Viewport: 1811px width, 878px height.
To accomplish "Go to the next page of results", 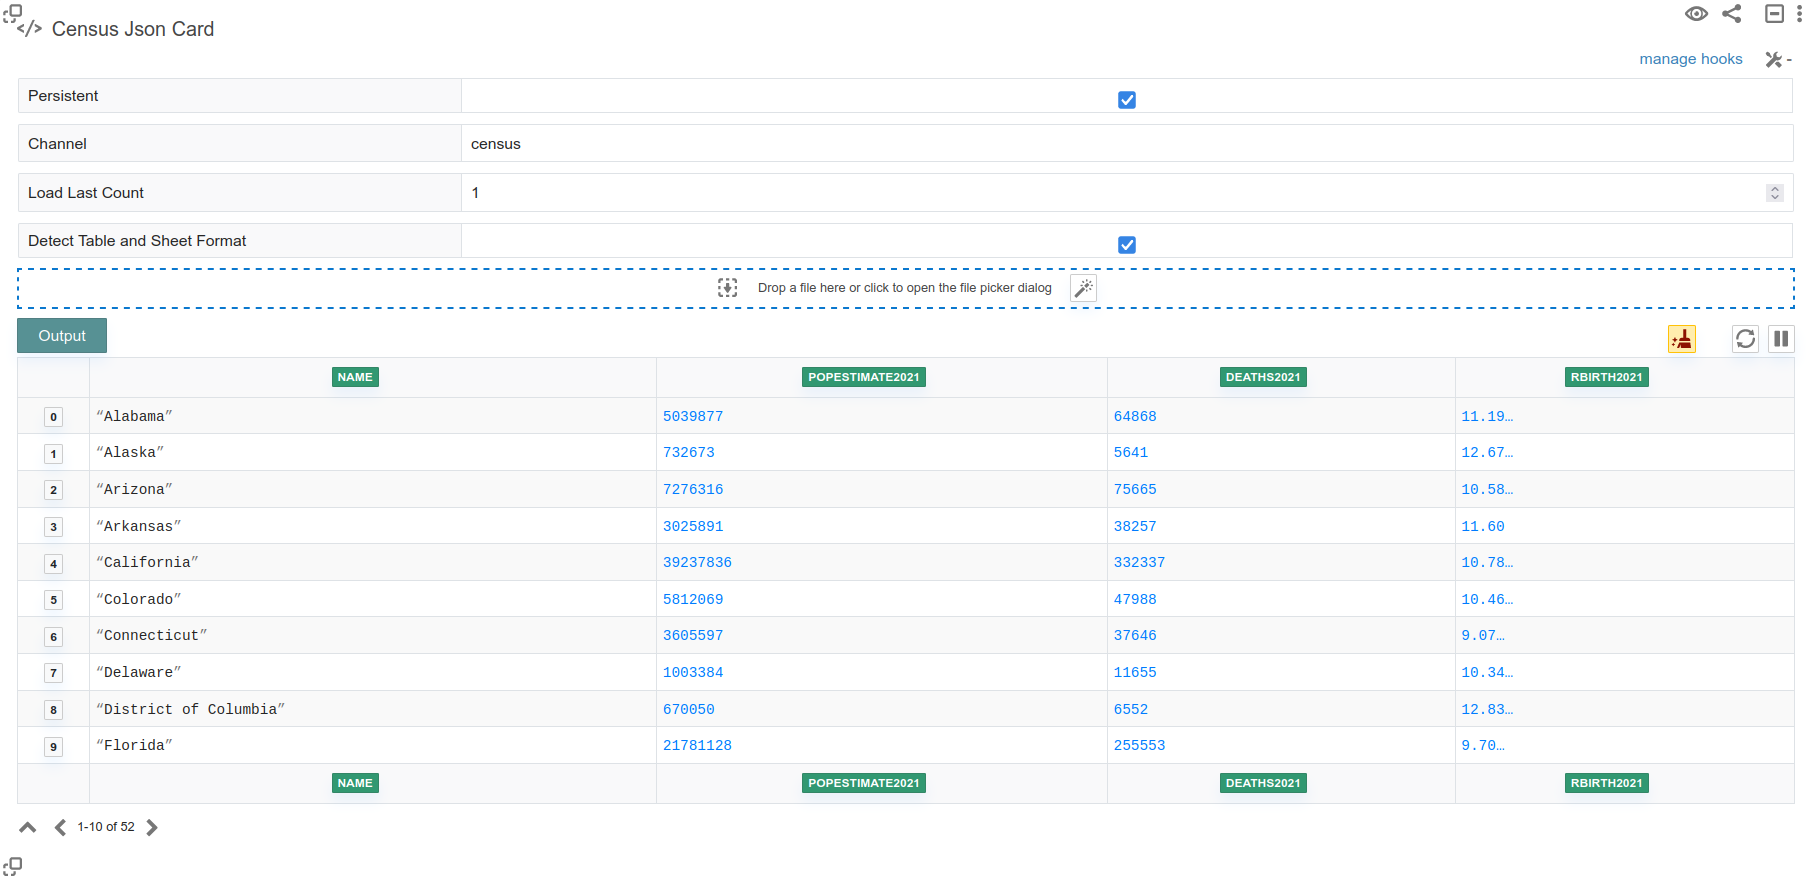I will tap(152, 827).
